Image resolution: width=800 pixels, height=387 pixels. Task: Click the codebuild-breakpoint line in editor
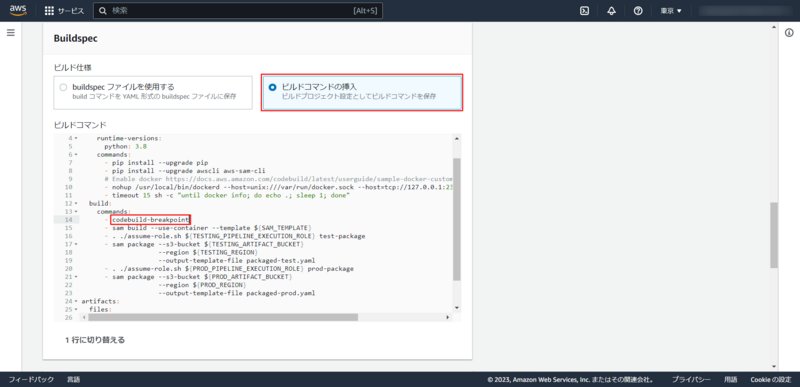151,220
